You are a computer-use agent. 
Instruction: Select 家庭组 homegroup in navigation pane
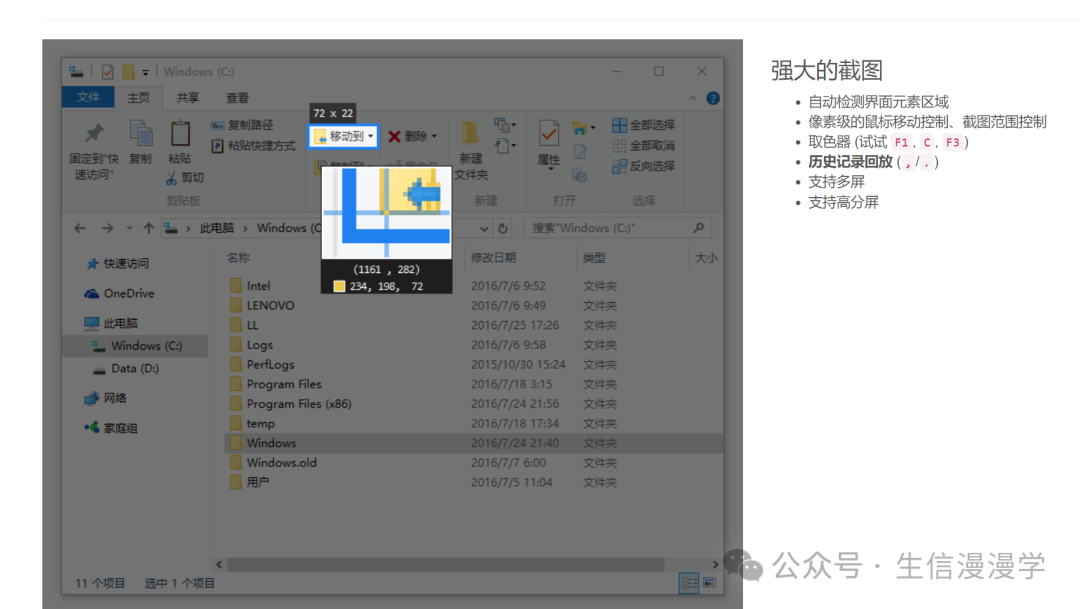coord(111,428)
